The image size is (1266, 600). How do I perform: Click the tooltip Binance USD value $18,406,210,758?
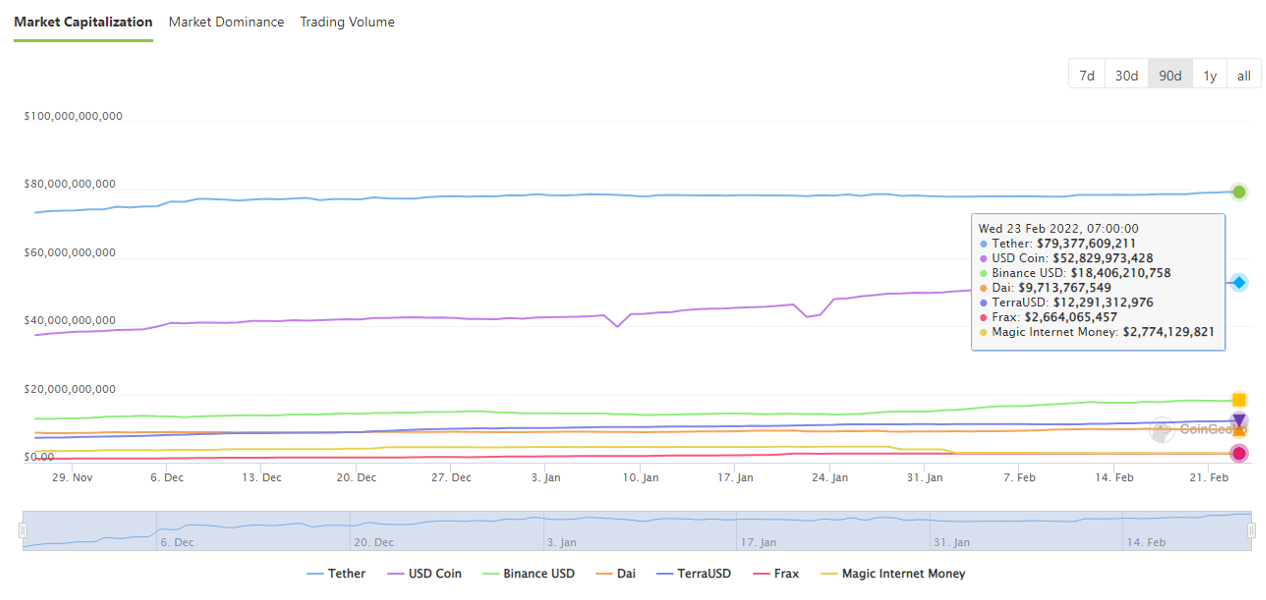tap(1121, 273)
